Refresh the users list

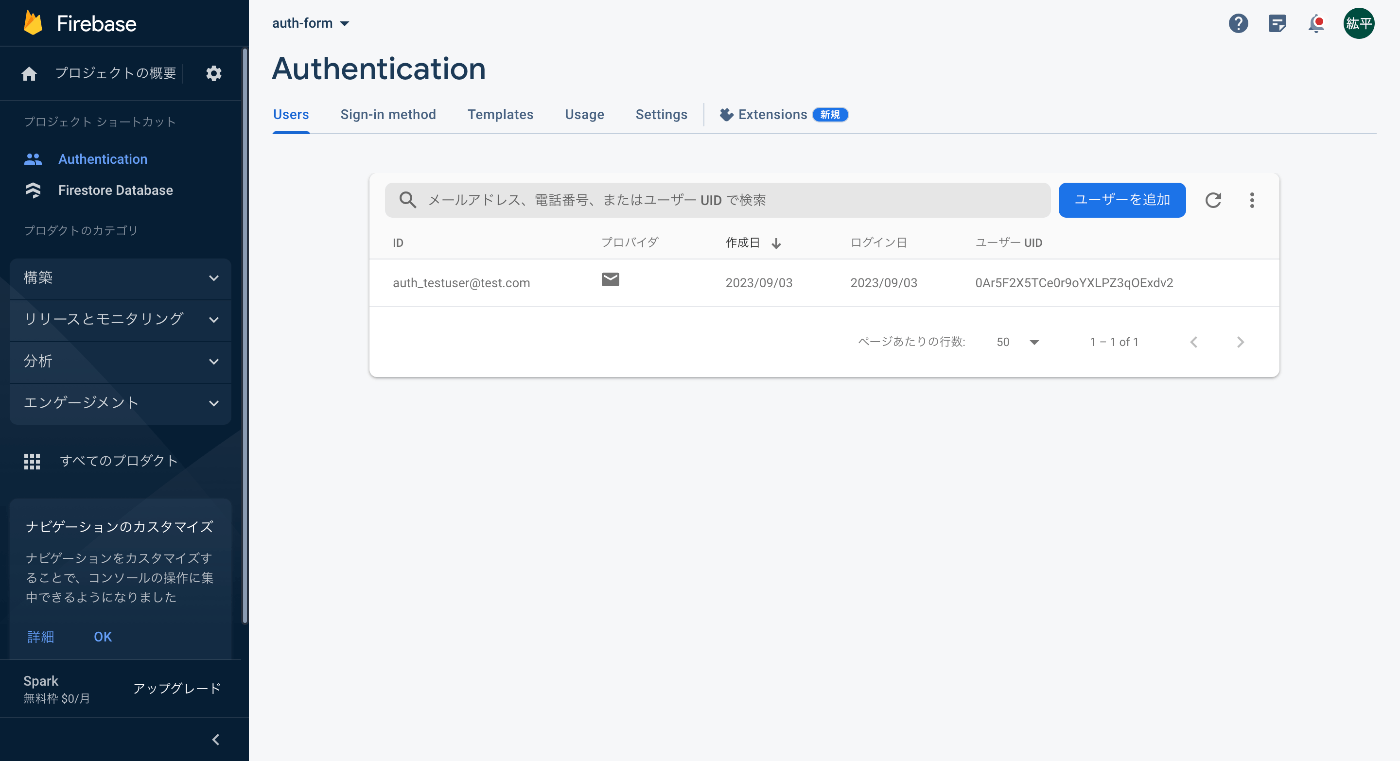[1213, 200]
